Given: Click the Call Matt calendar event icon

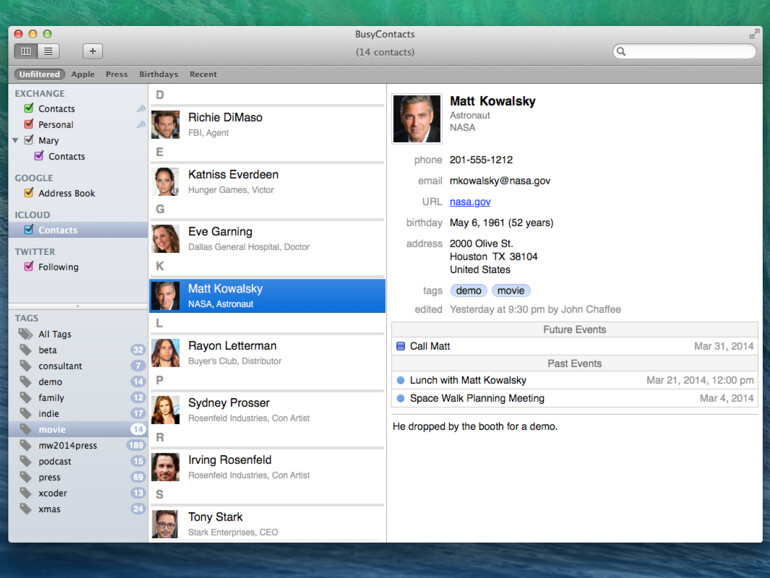Looking at the screenshot, I should point(401,346).
